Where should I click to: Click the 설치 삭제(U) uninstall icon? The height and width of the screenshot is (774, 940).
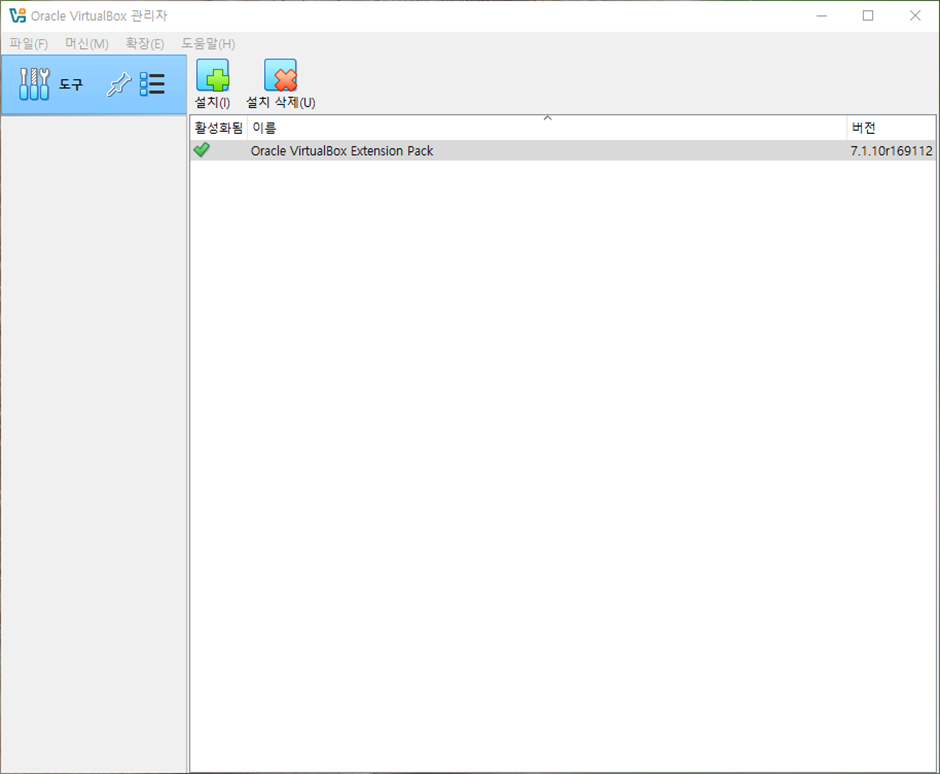281,76
